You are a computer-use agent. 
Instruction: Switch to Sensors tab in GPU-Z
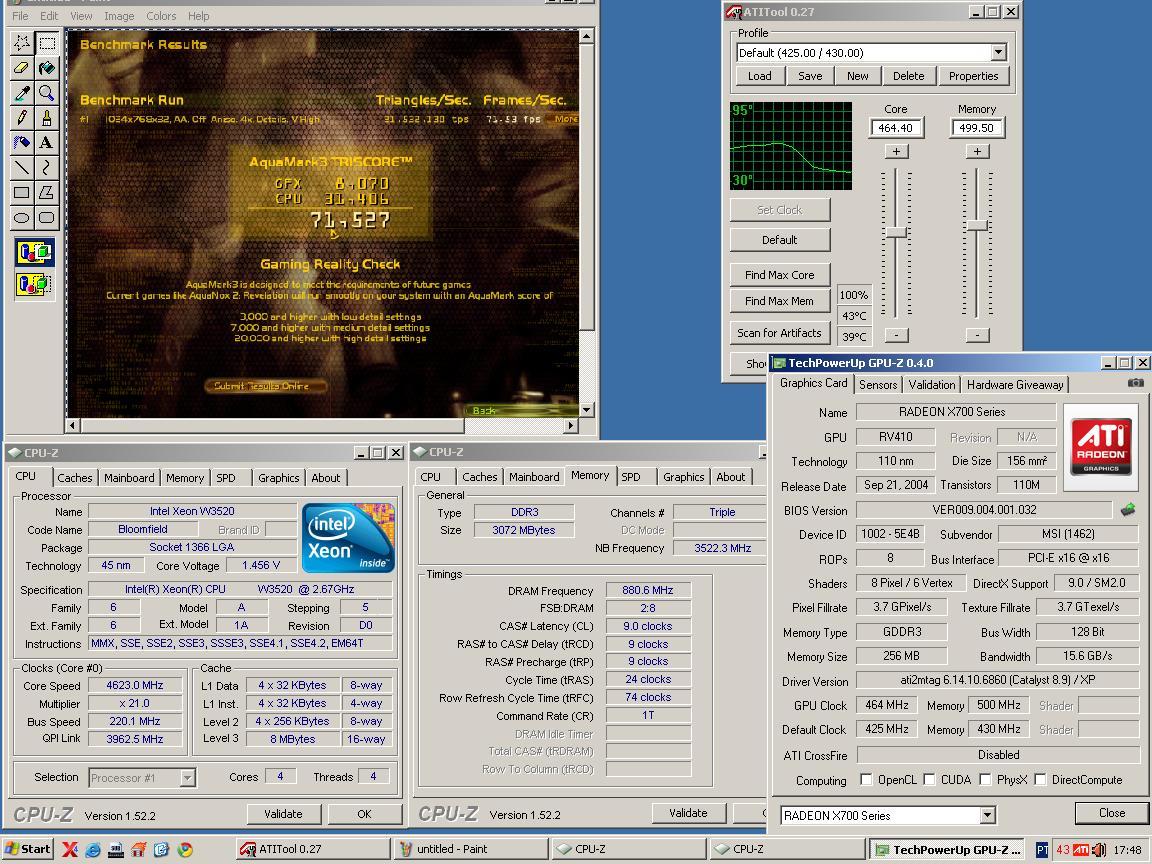[x=878, y=384]
